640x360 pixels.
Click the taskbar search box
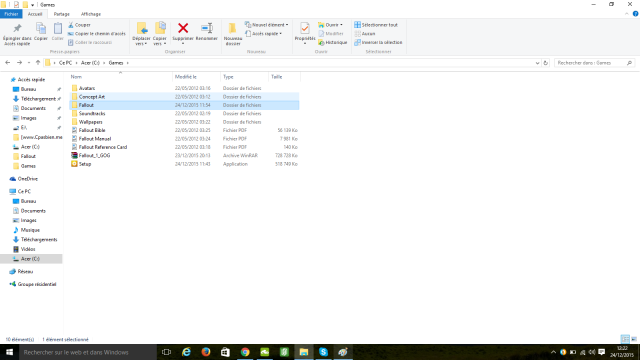[88, 352]
